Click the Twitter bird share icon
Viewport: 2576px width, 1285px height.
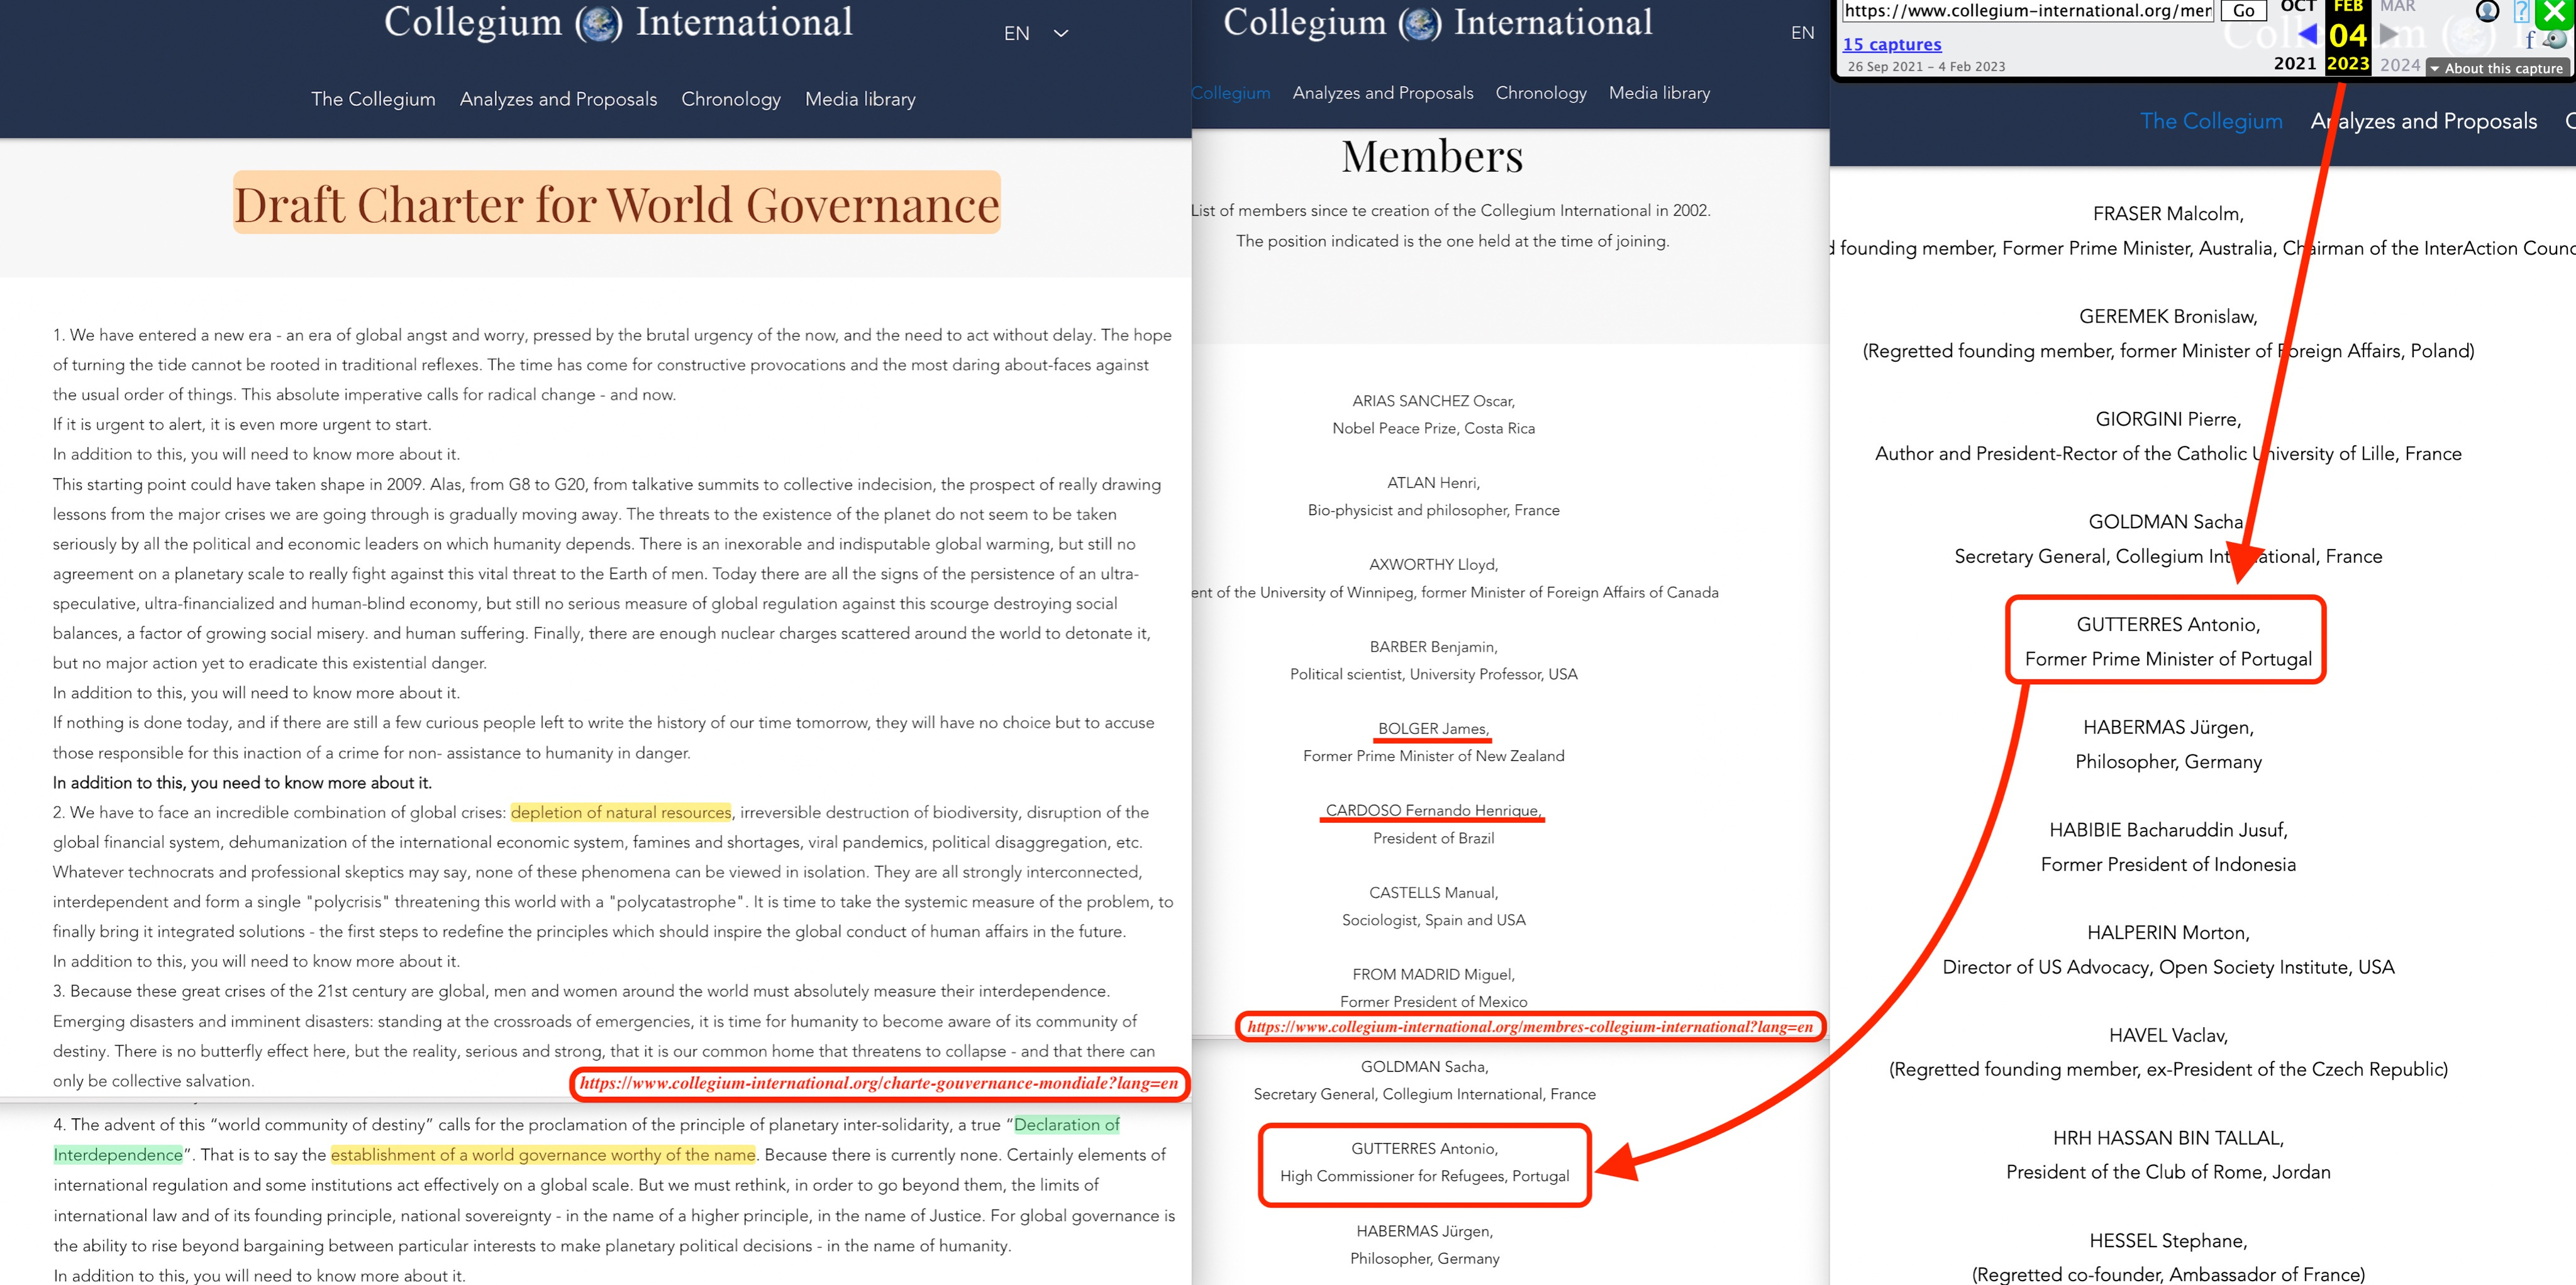pos(2556,40)
